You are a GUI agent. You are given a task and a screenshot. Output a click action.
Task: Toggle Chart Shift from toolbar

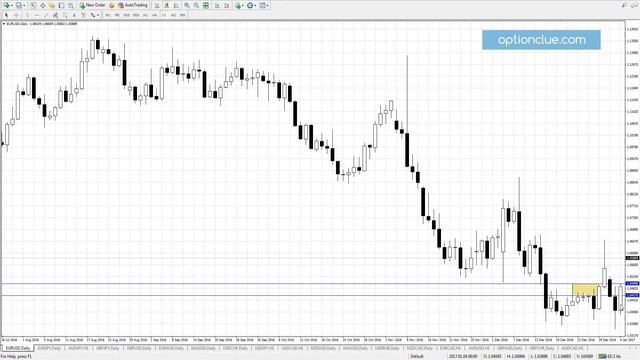point(227,5)
